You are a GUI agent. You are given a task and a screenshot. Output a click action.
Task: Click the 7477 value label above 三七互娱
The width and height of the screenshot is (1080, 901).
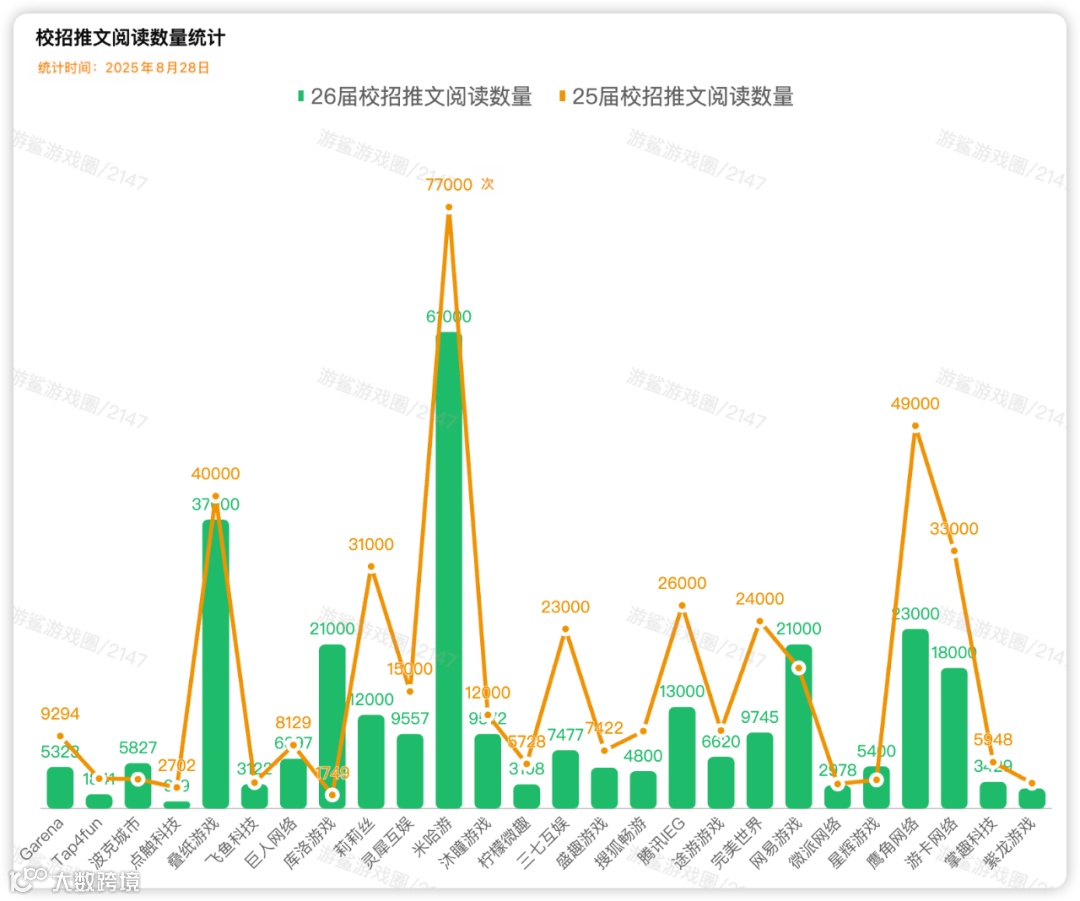coord(565,735)
